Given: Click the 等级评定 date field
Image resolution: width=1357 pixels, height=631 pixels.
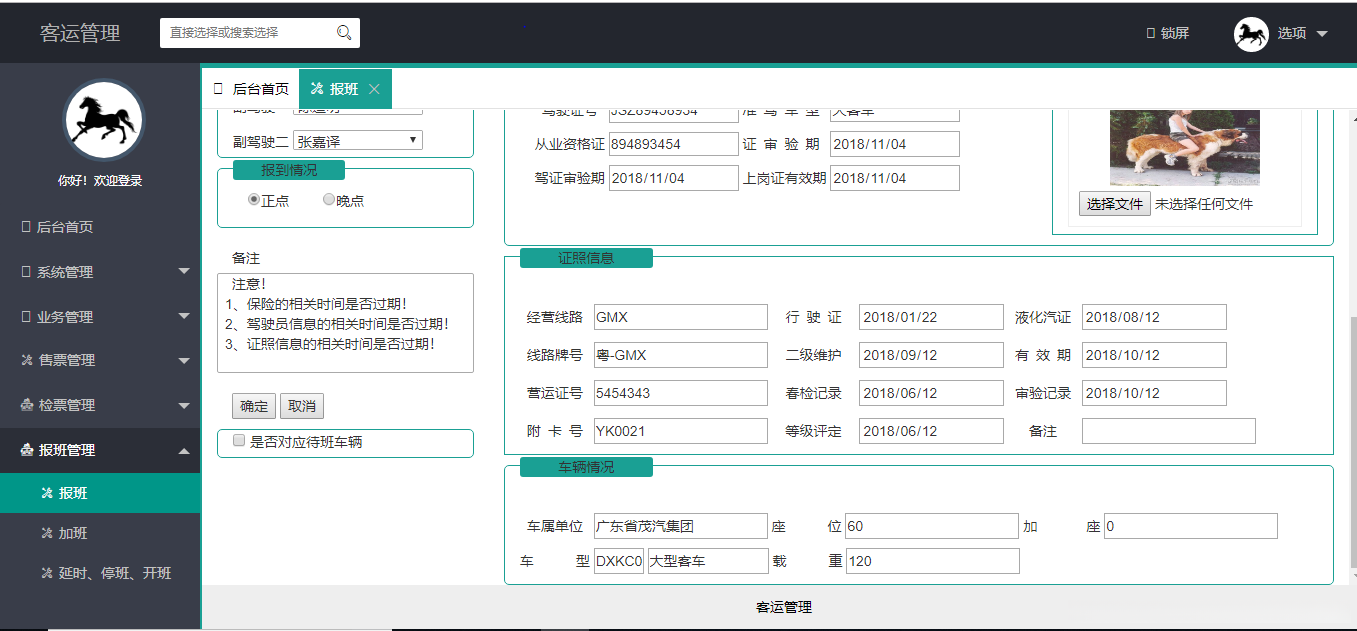Looking at the screenshot, I should [931, 431].
